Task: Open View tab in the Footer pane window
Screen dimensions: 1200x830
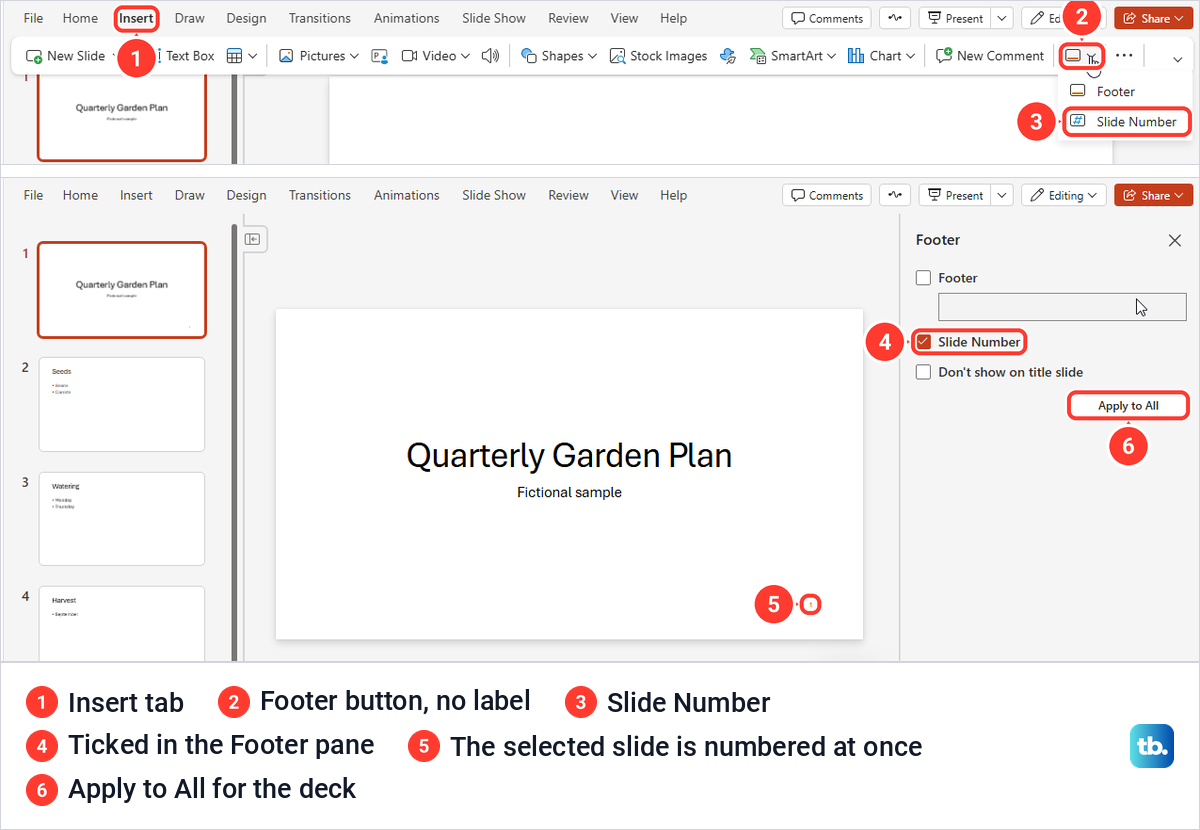Action: coord(624,195)
